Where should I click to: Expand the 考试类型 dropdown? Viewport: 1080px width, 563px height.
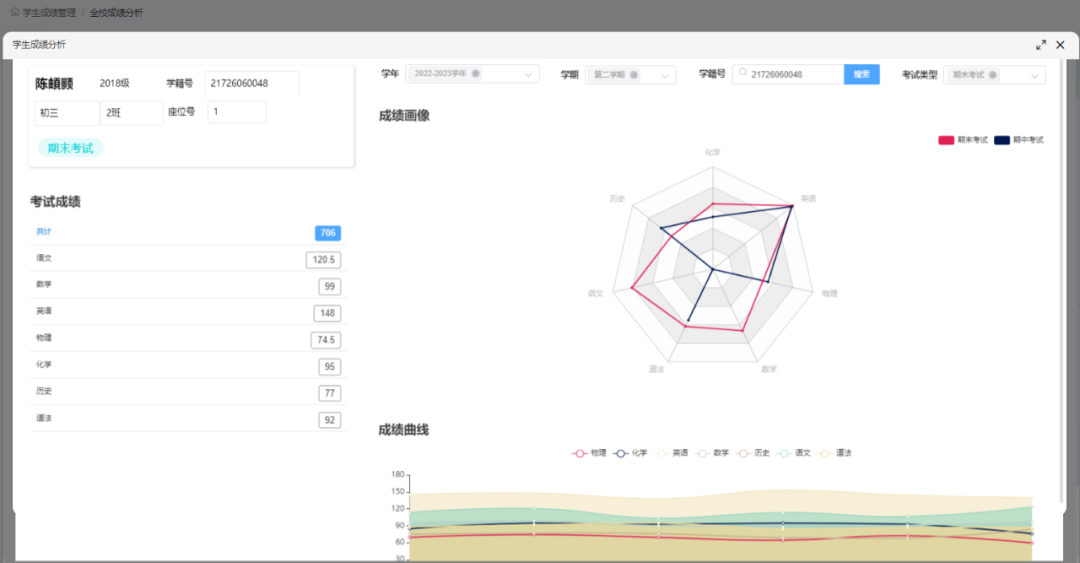(1034, 75)
